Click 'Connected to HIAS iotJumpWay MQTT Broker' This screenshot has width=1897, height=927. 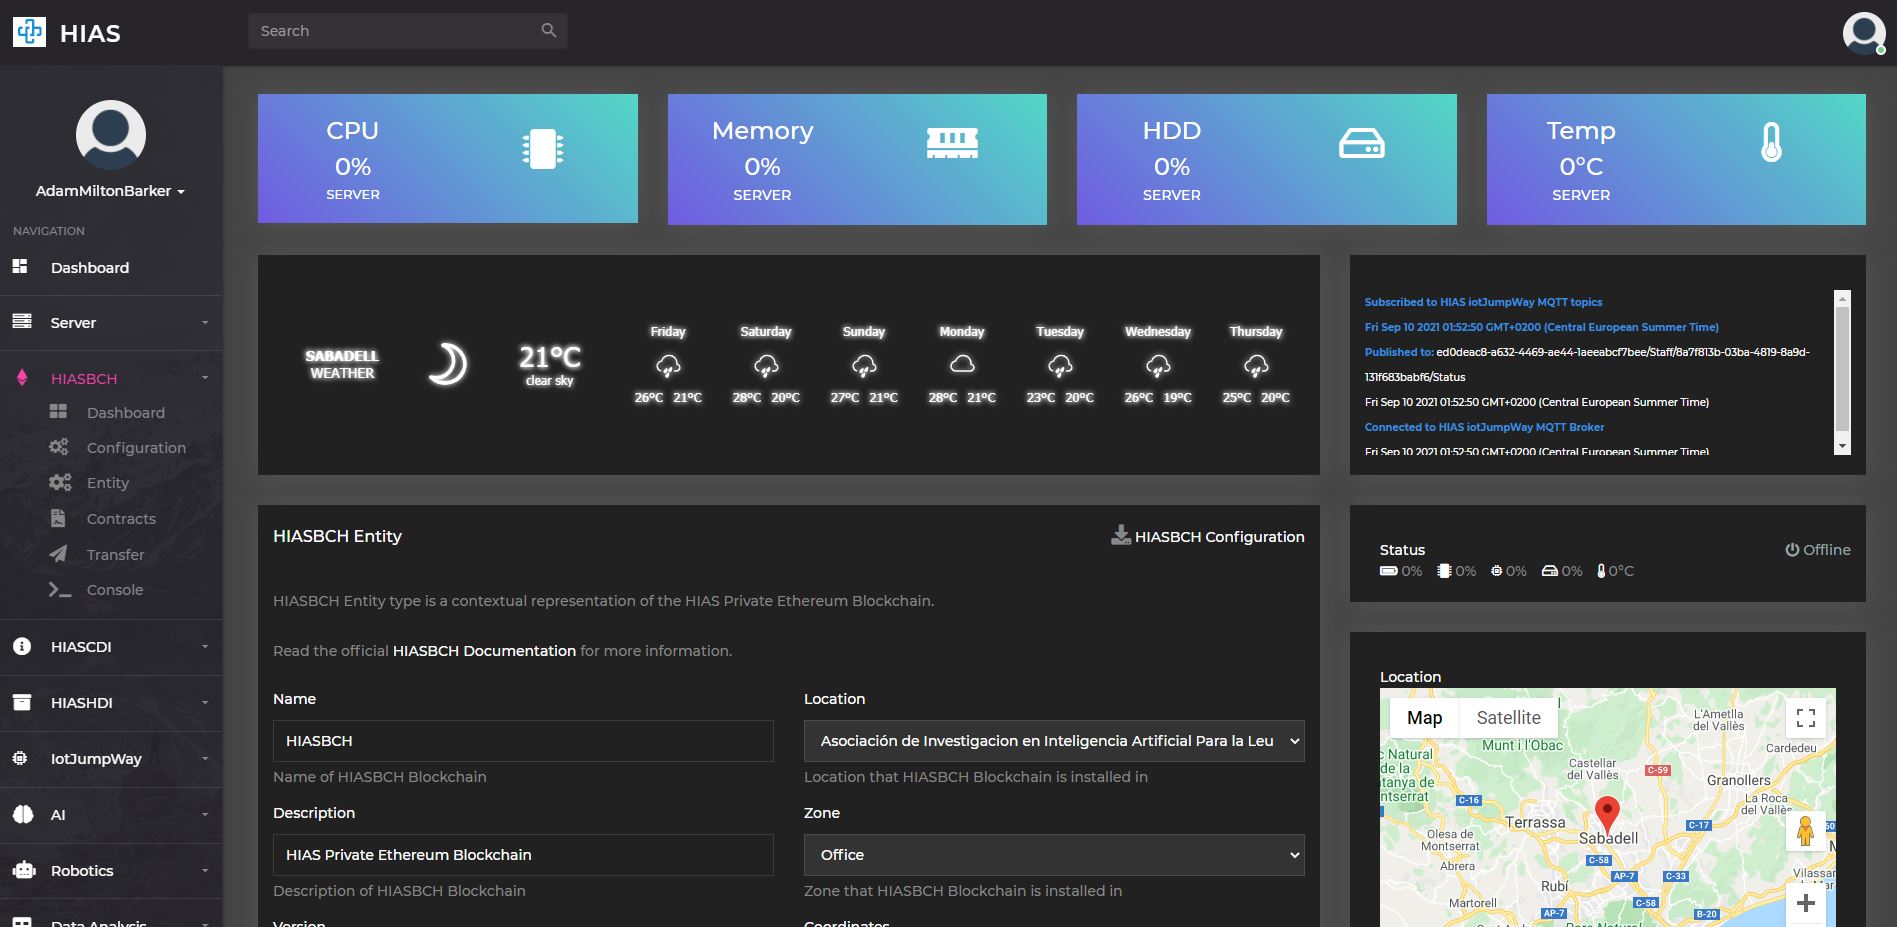pos(1484,427)
